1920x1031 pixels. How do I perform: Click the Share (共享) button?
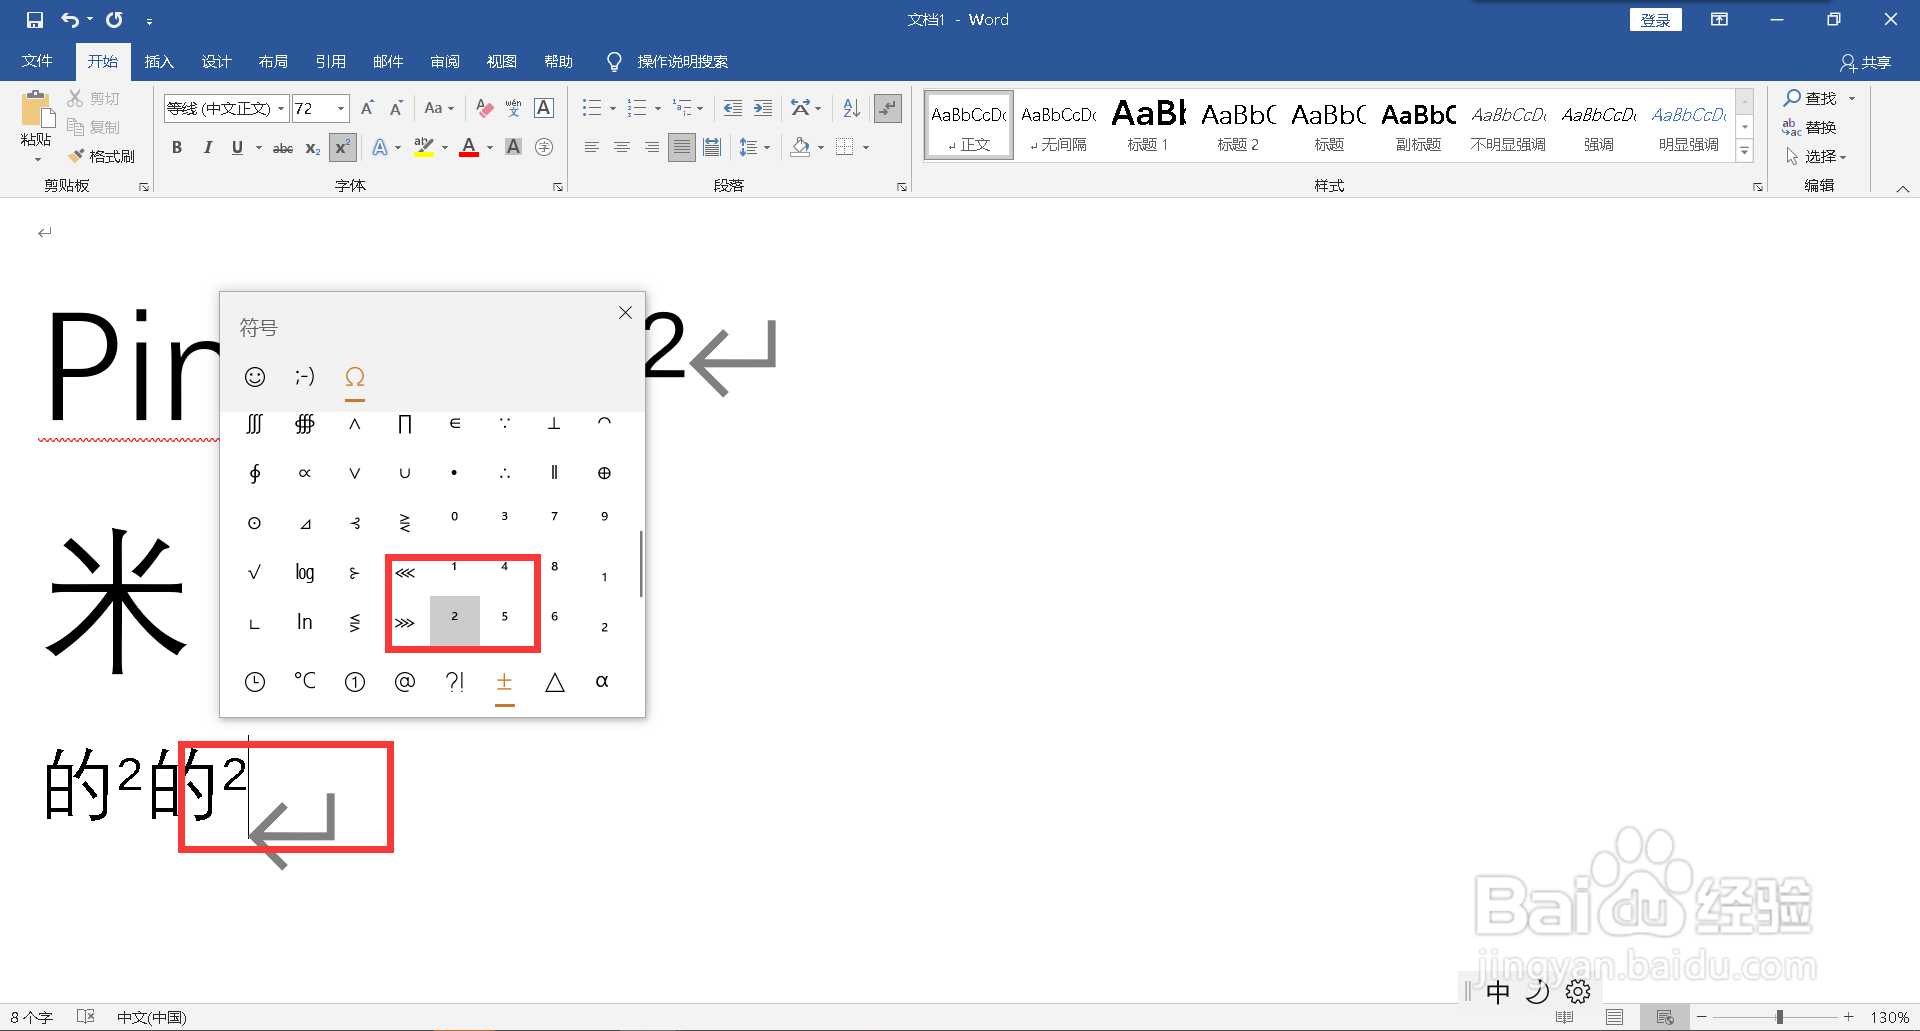point(1866,62)
